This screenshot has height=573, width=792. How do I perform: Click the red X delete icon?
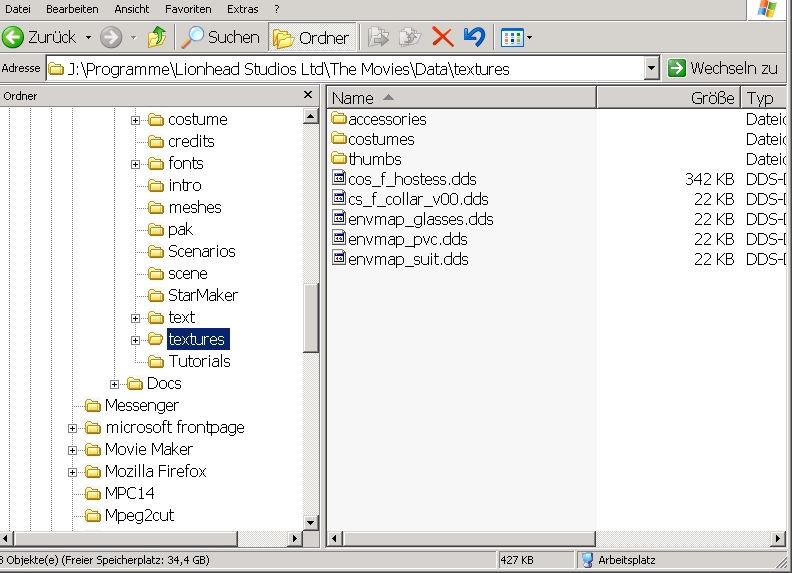[442, 38]
